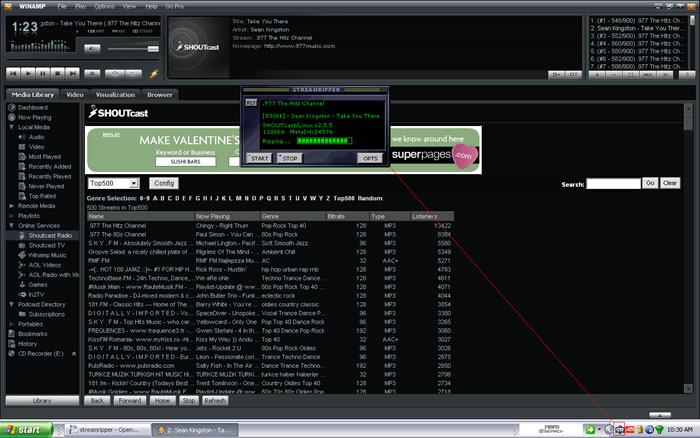Open the Options menu
This screenshot has height=438, width=700.
point(103,5)
